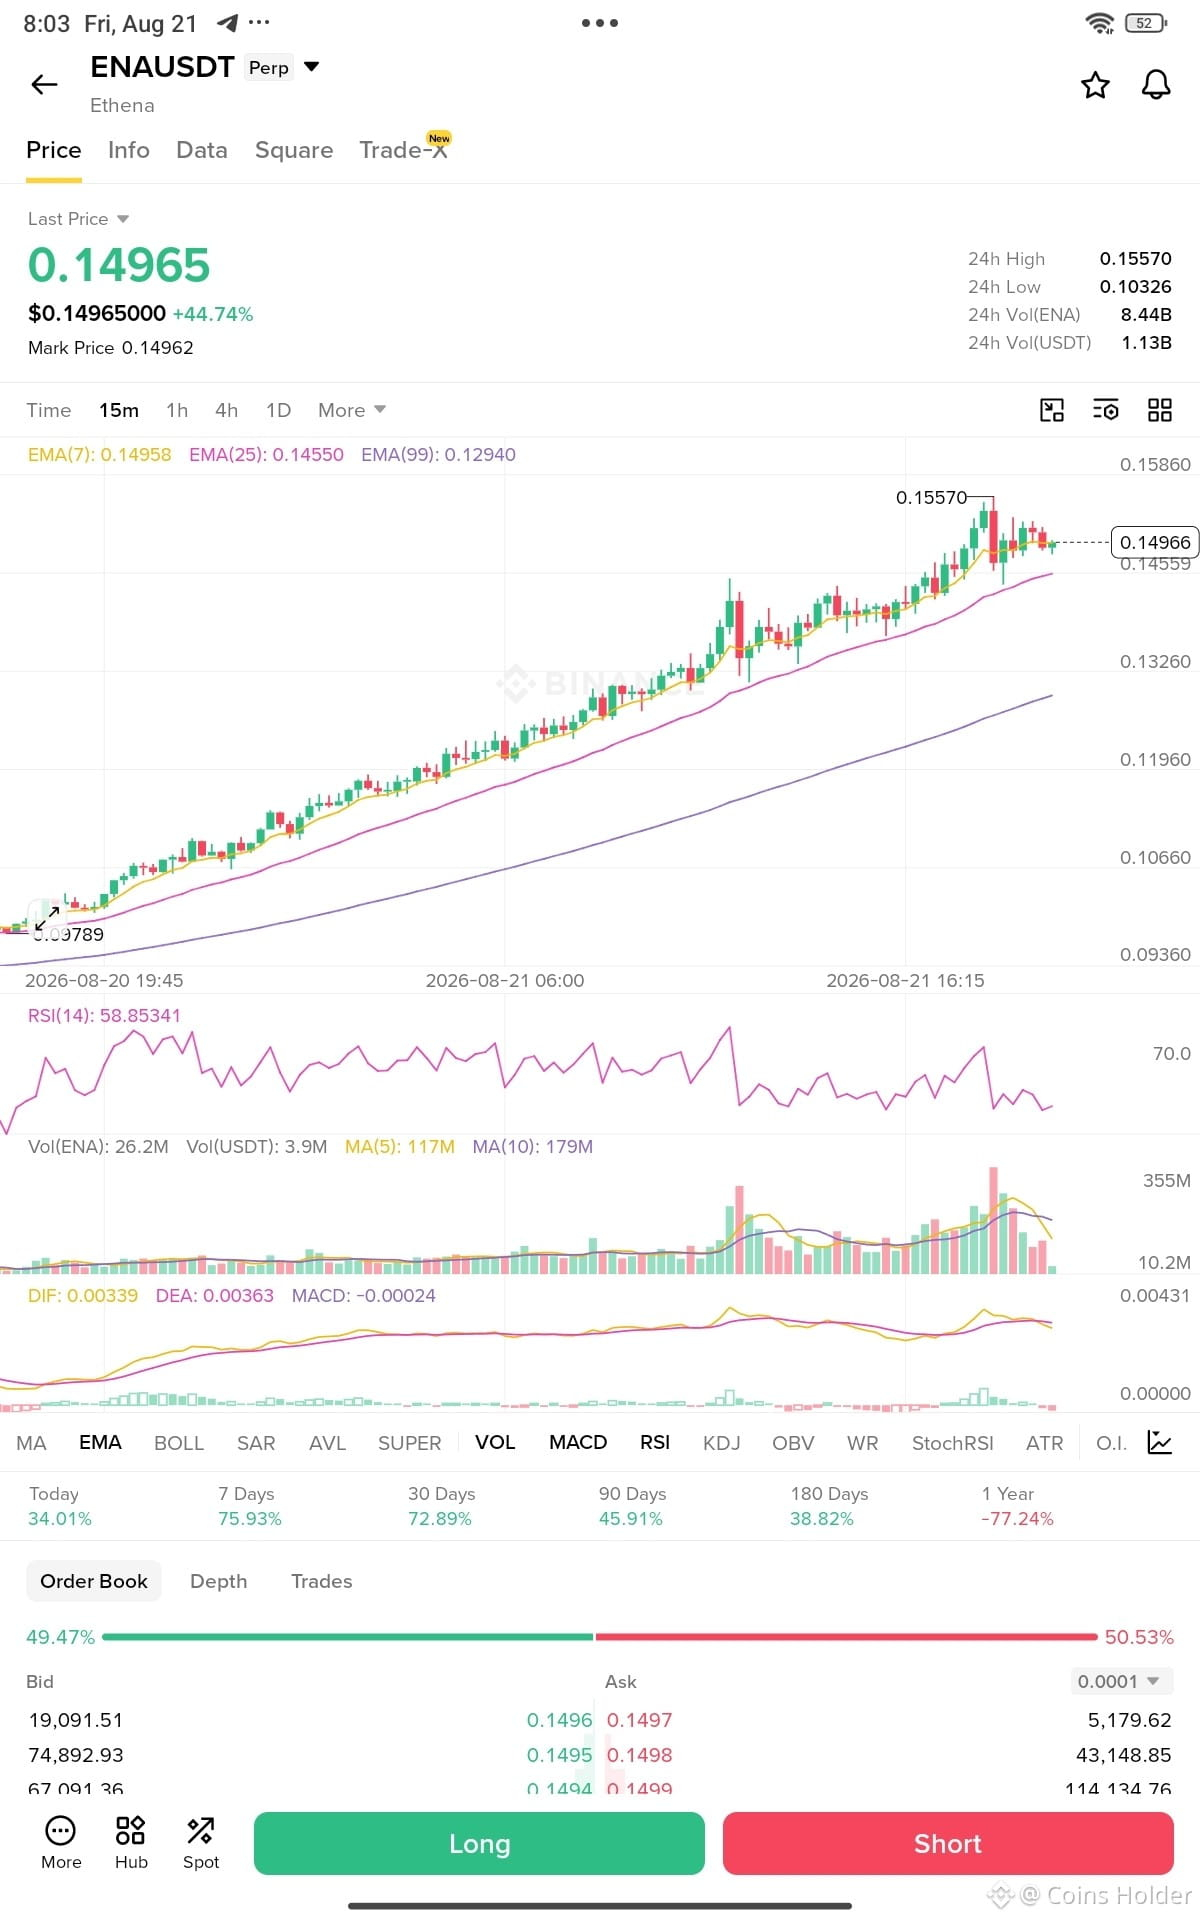The height and width of the screenshot is (1920, 1200).
Task: Add ENAUSDT to favorites with star icon
Action: [1095, 85]
